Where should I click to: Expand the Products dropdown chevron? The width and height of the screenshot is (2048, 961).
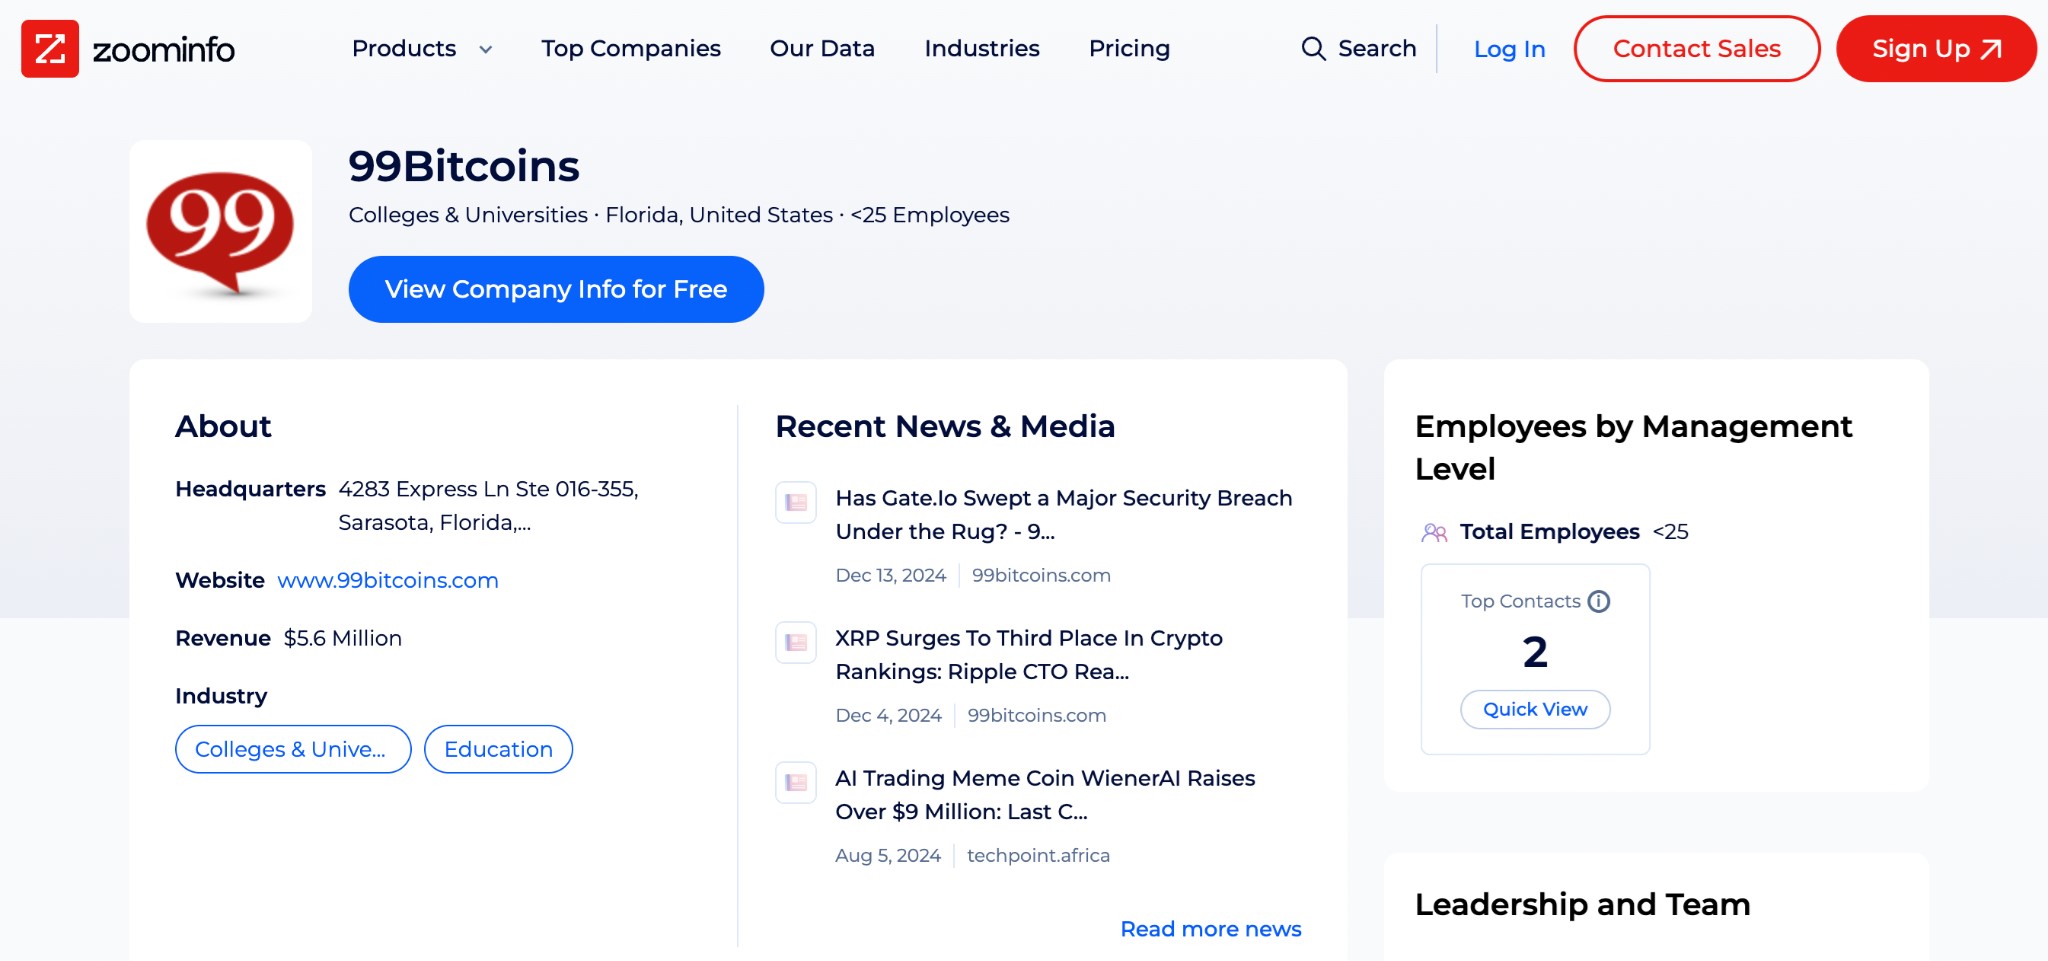[x=486, y=49]
